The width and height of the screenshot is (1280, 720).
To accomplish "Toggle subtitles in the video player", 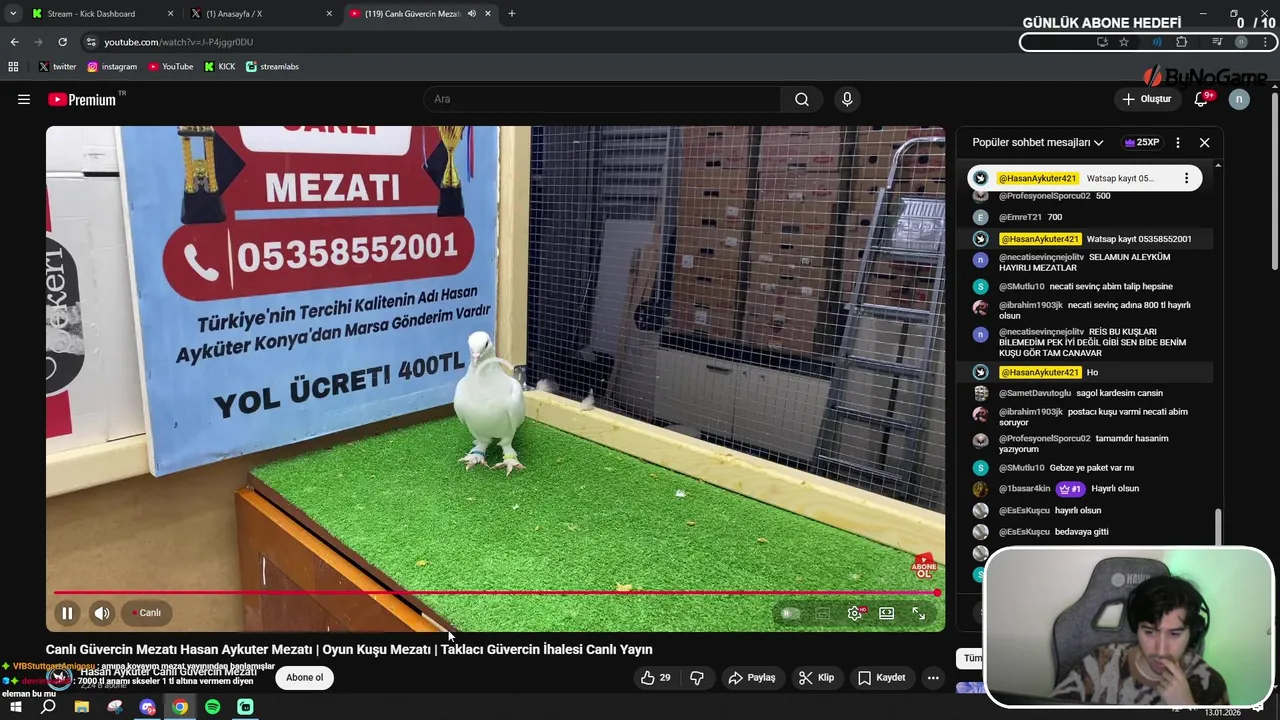I will click(823, 613).
